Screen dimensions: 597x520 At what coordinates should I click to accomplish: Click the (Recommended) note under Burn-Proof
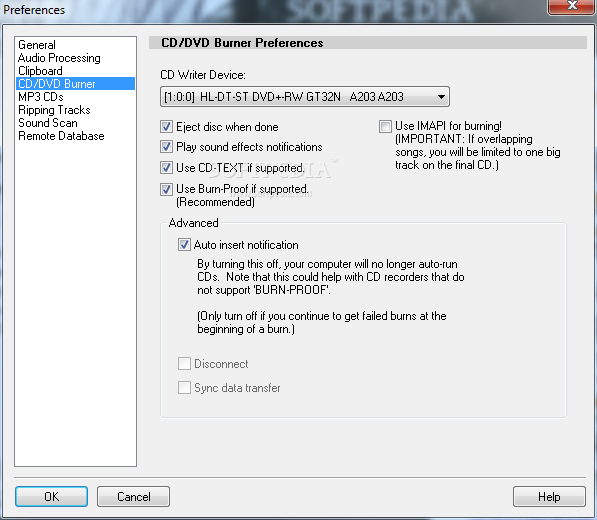(215, 202)
